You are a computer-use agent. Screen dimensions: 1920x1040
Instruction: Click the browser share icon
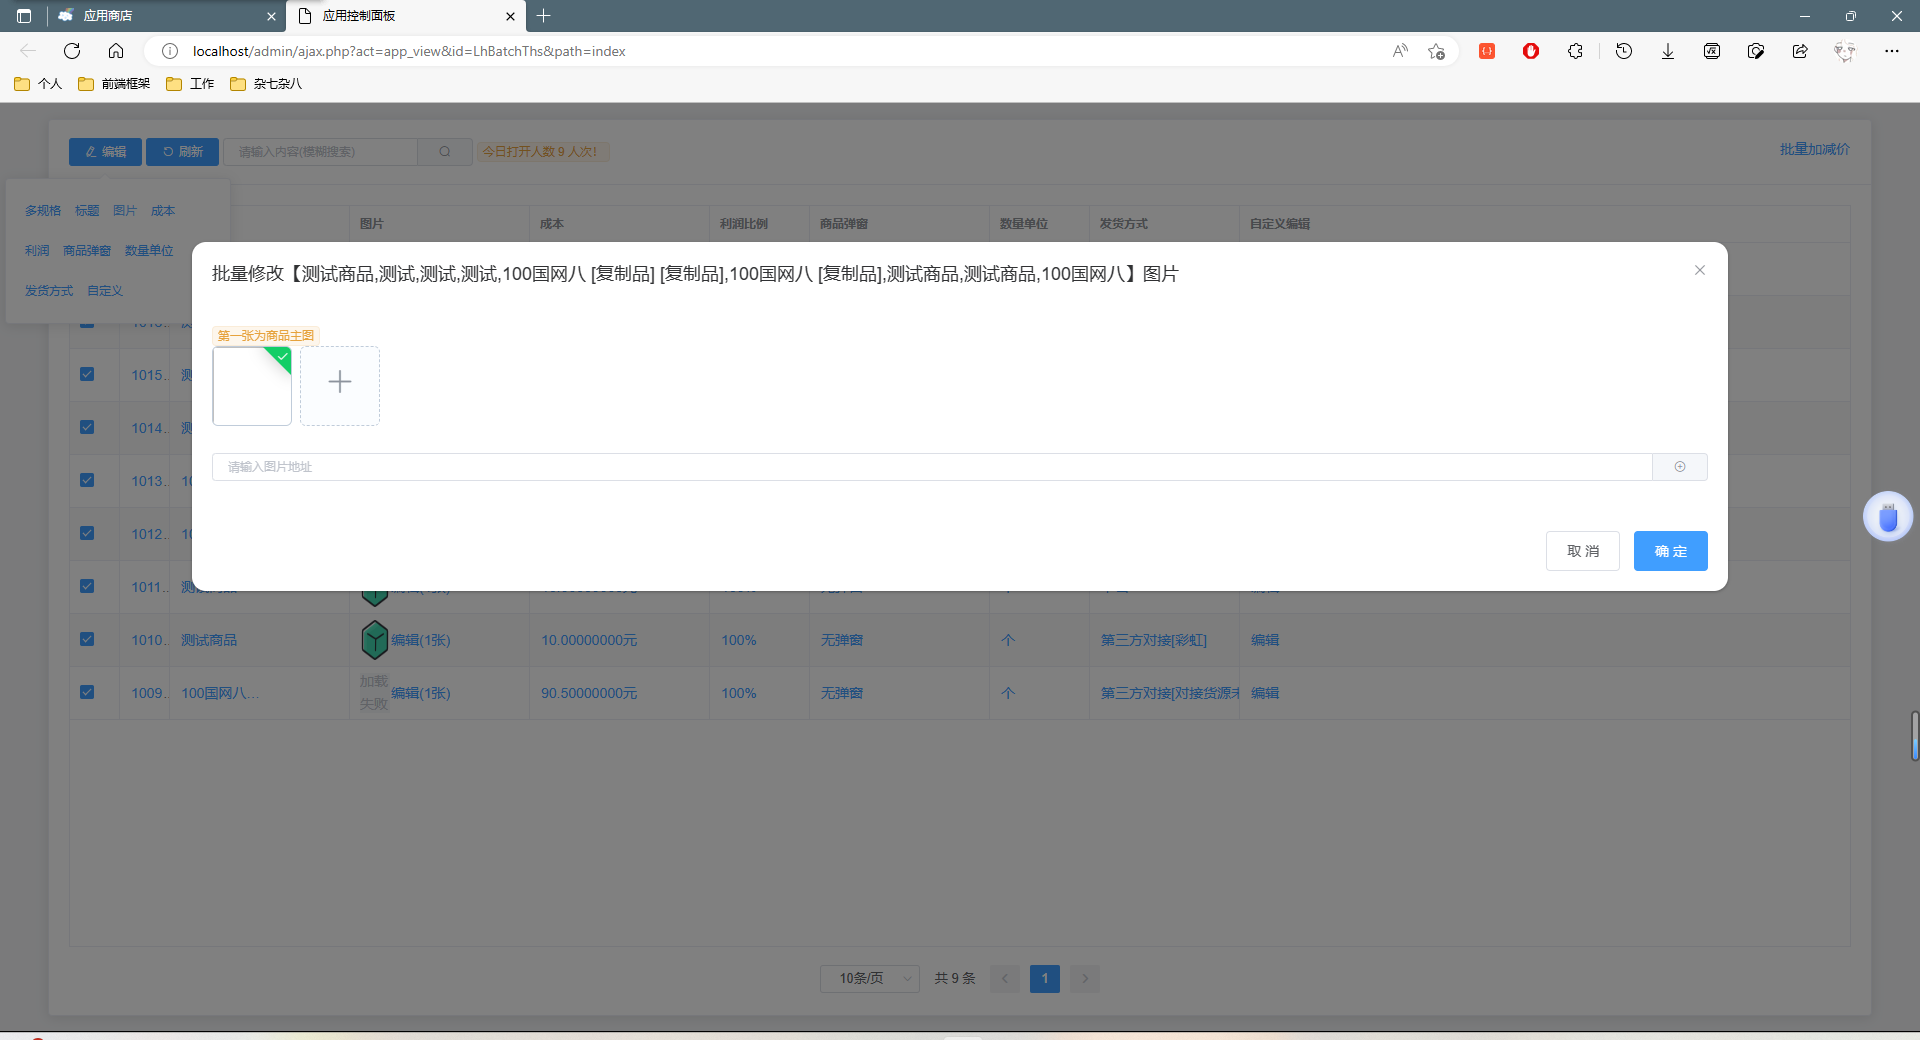[x=1800, y=51]
